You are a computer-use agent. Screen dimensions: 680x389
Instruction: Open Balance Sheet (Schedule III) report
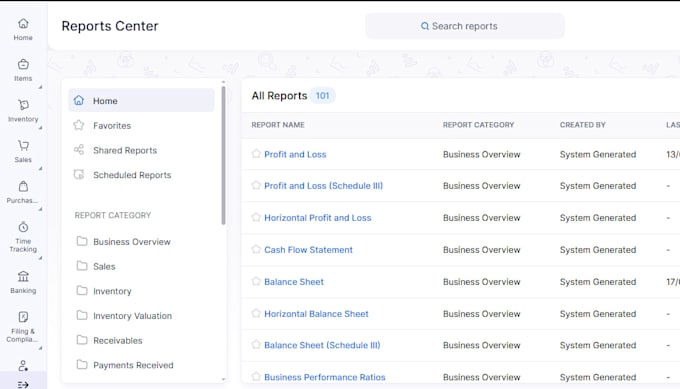pos(322,345)
